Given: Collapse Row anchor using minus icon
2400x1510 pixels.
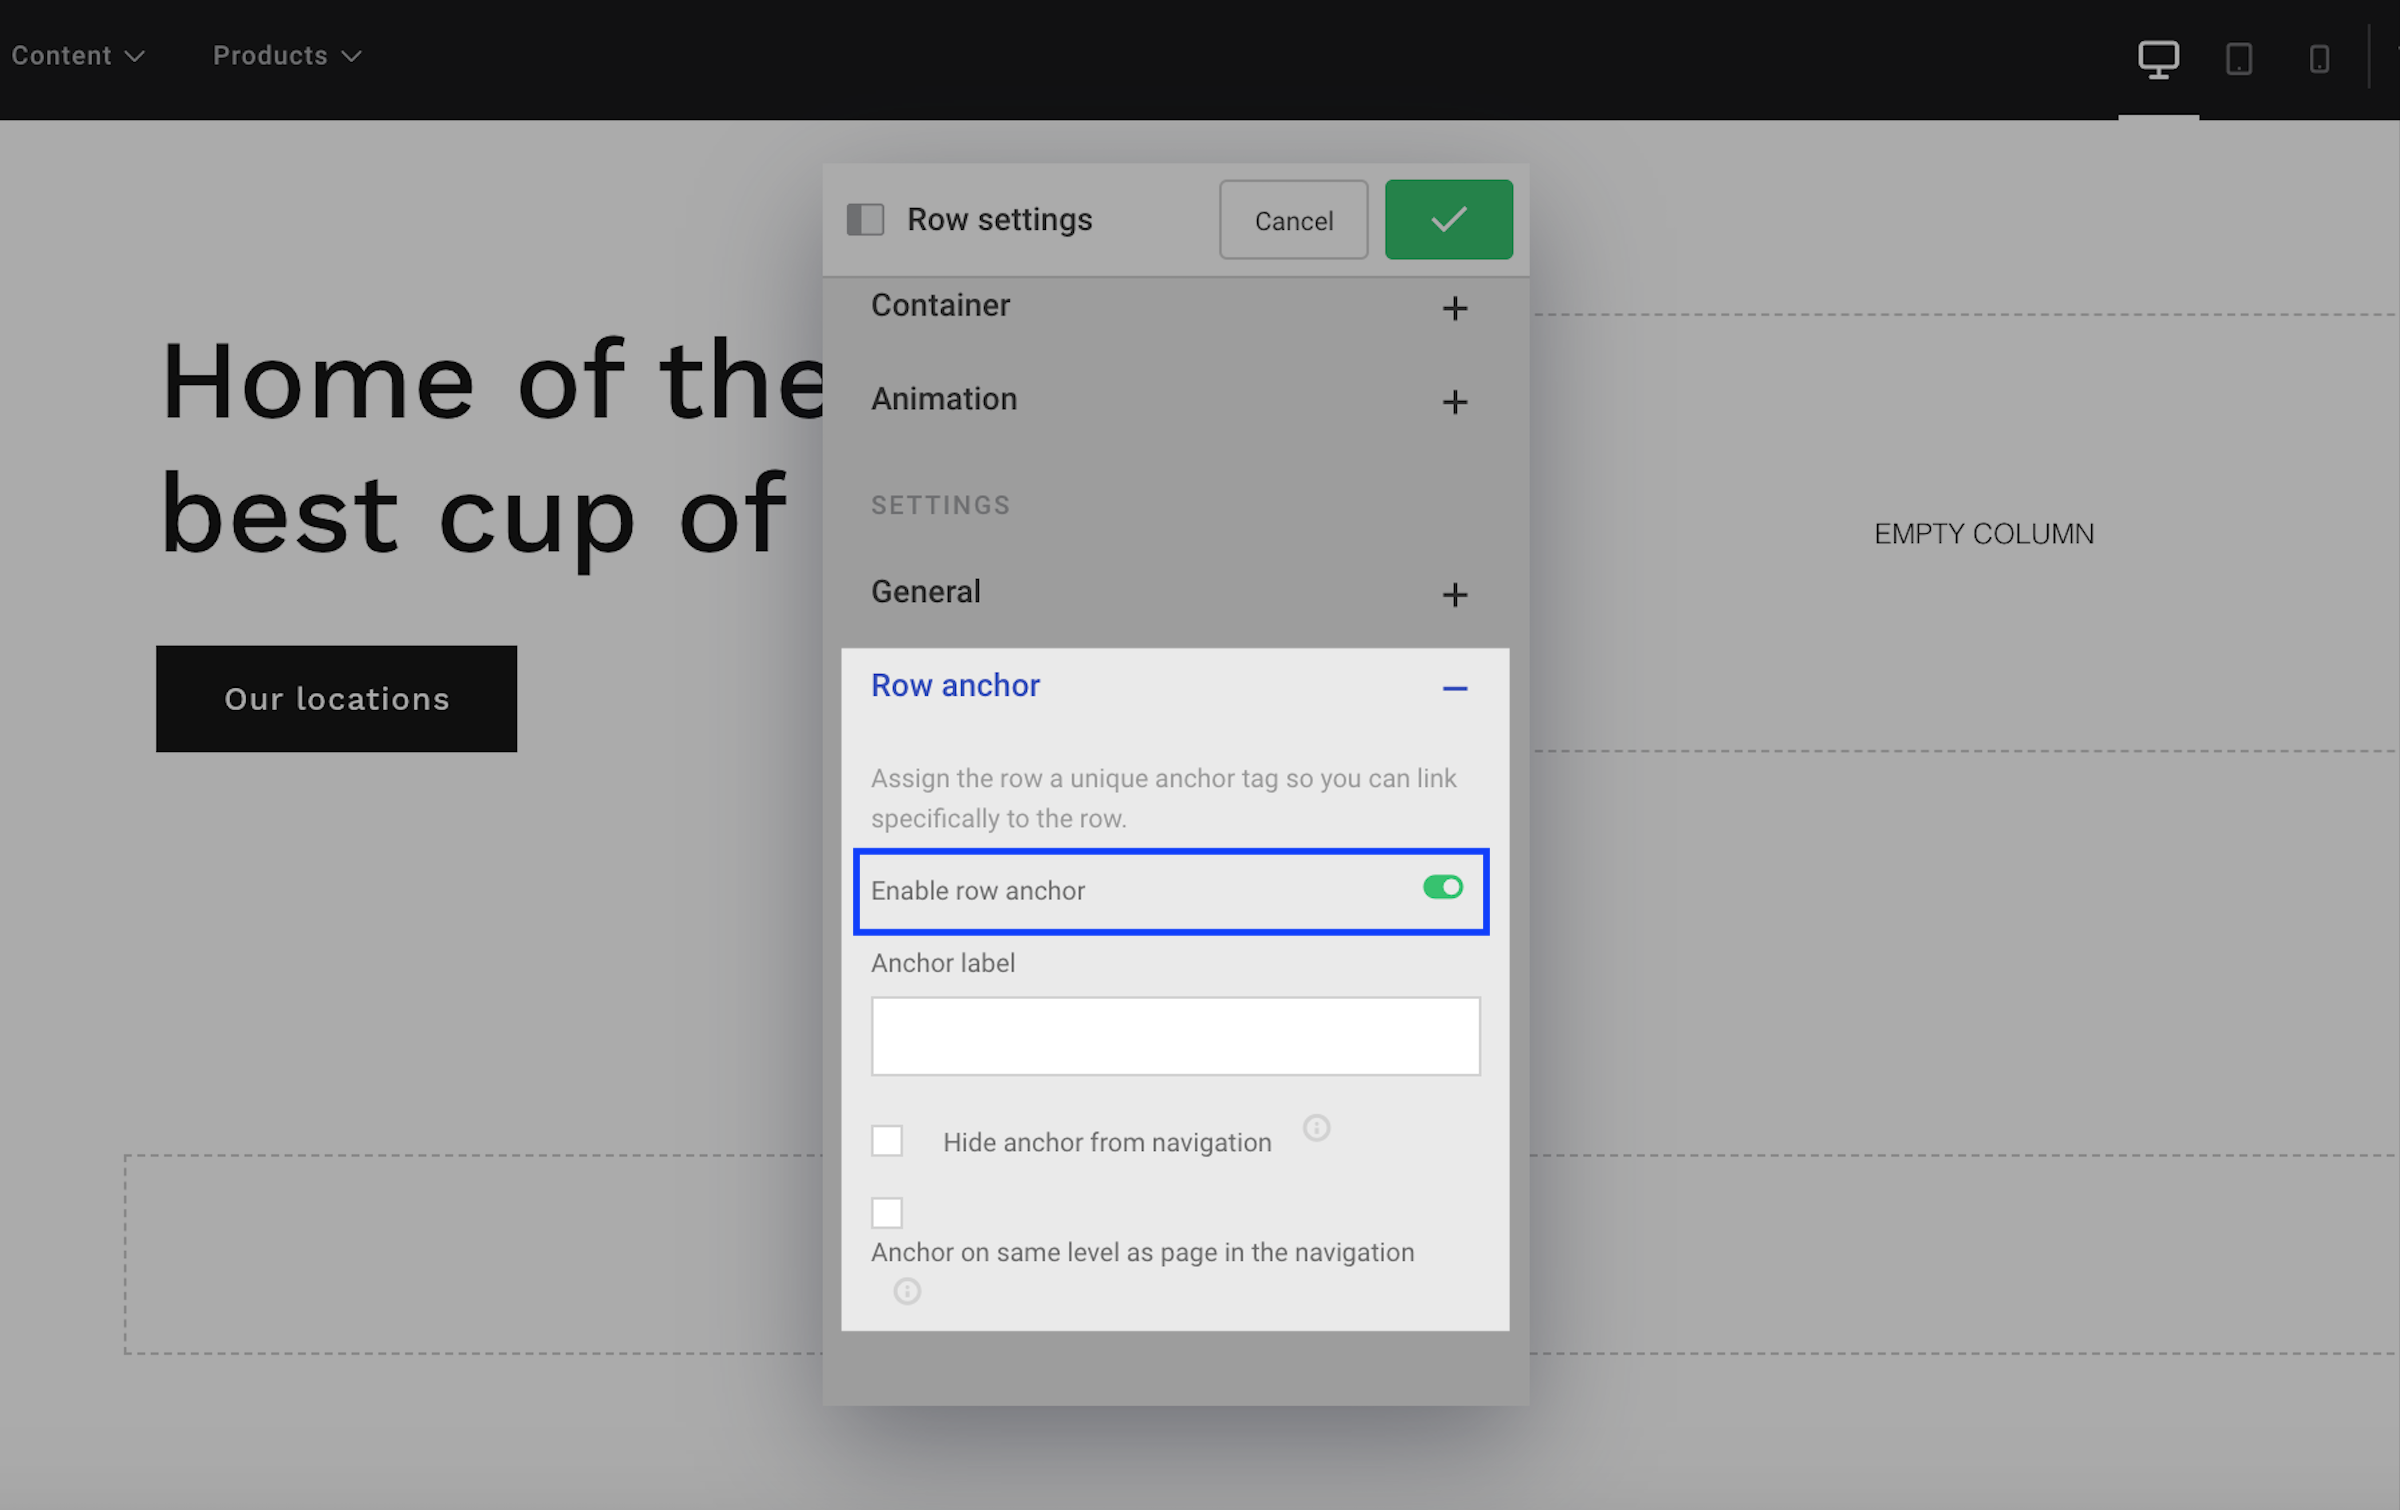Looking at the screenshot, I should tap(1454, 688).
